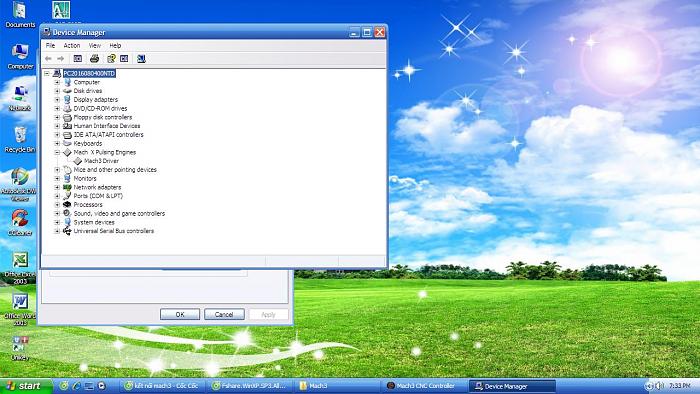This screenshot has width=700, height=394.
Task: Expand the Processors category
Action: coord(57,204)
